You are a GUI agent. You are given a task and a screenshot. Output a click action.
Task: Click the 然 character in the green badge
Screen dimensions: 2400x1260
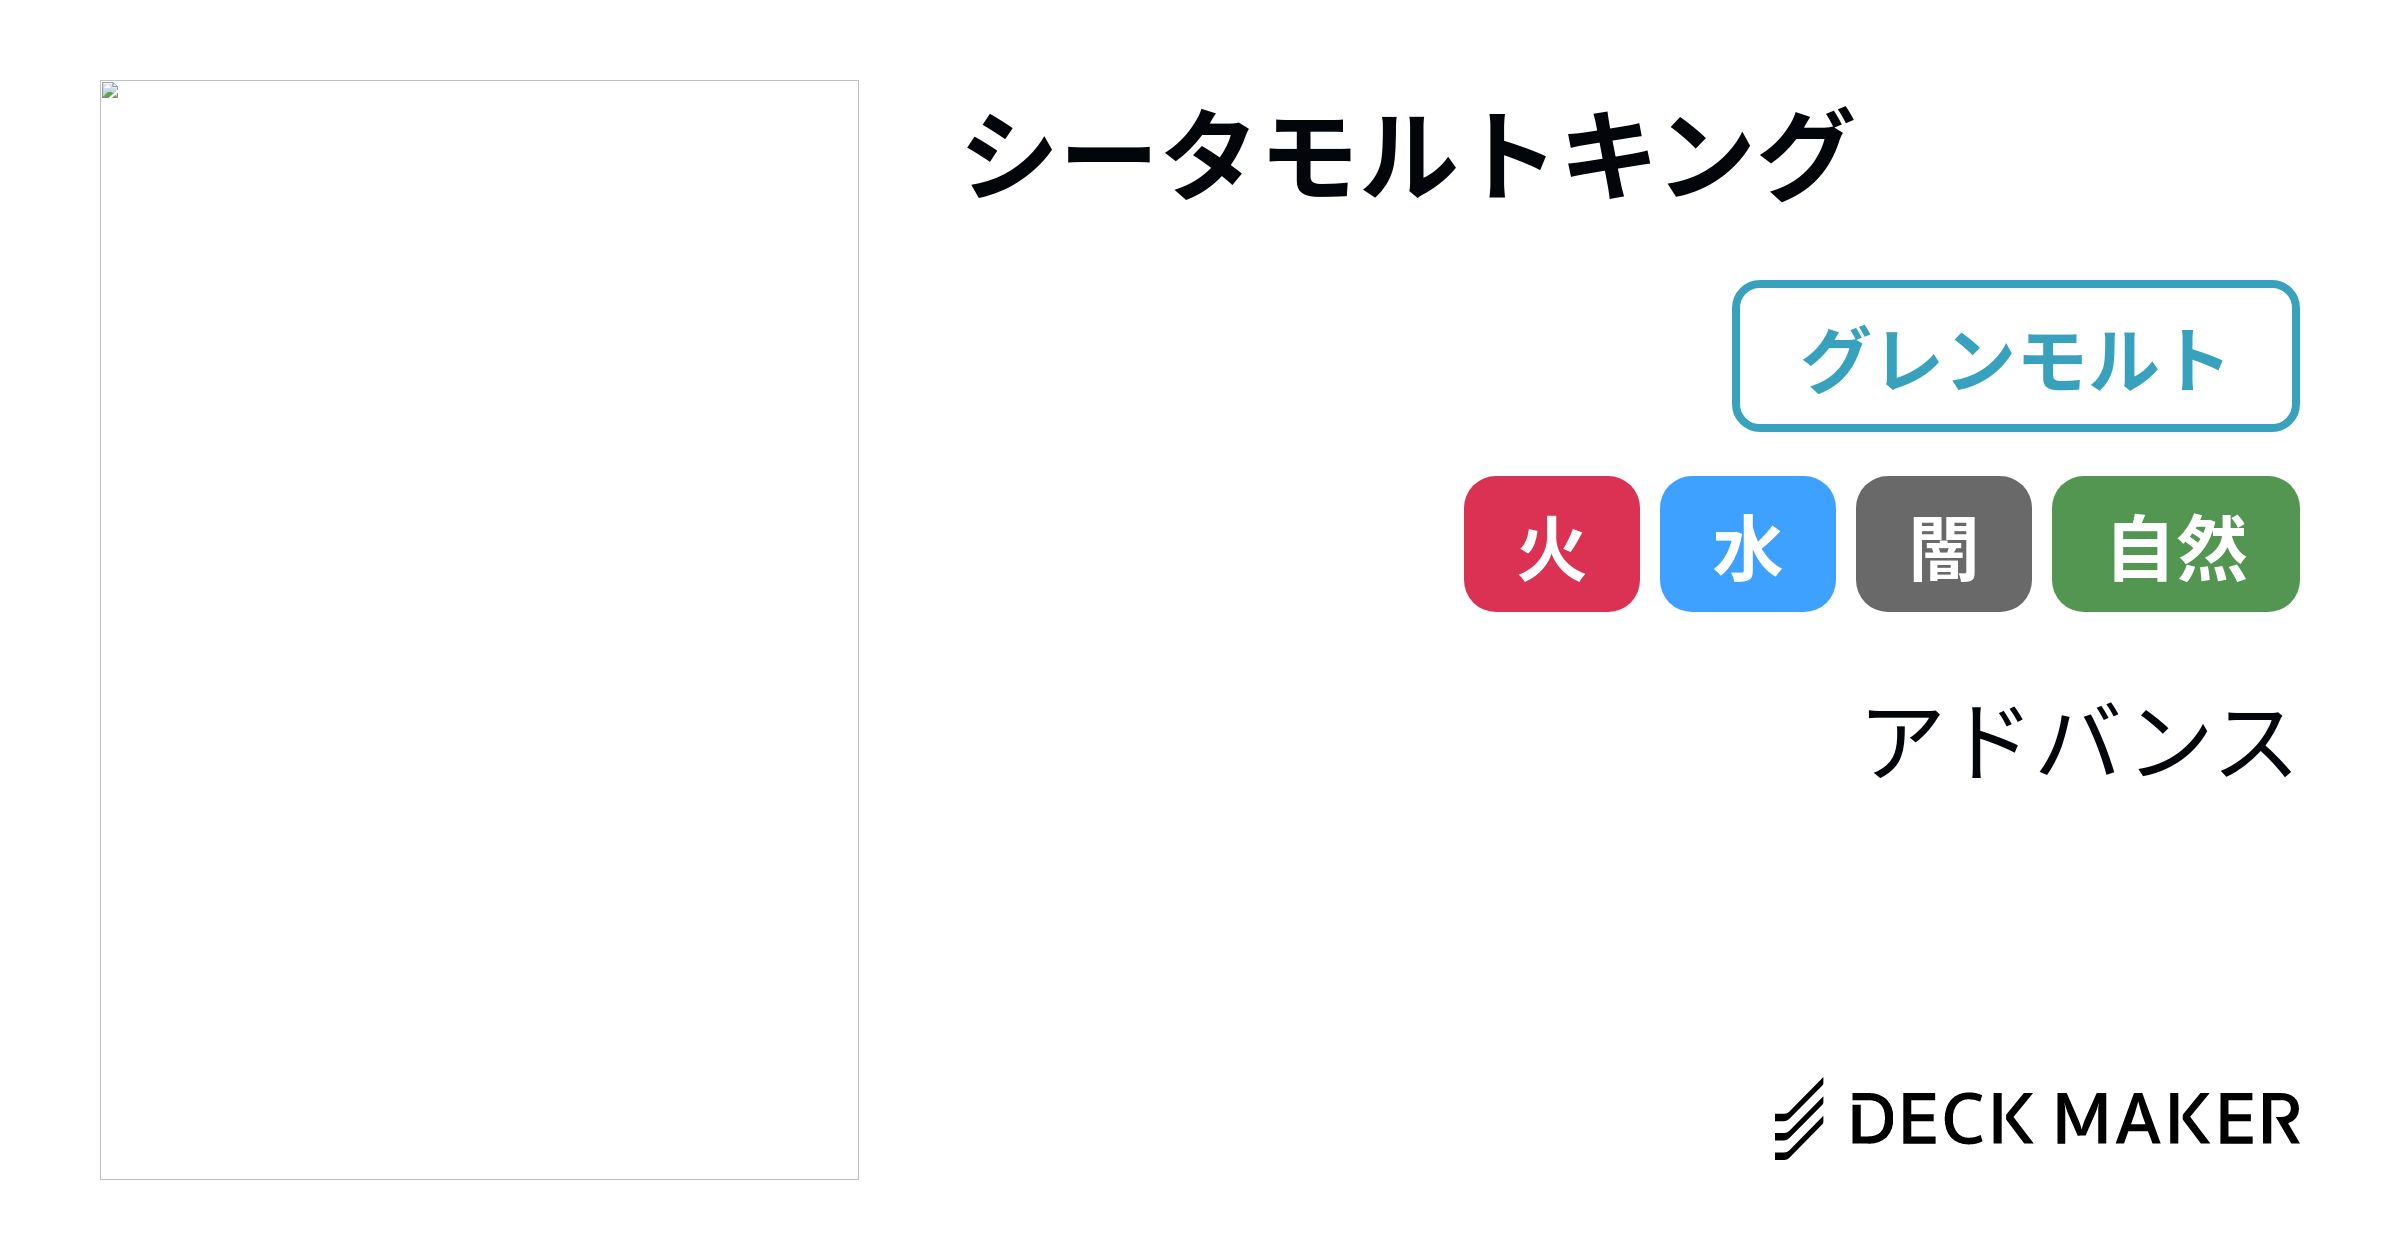(2212, 546)
